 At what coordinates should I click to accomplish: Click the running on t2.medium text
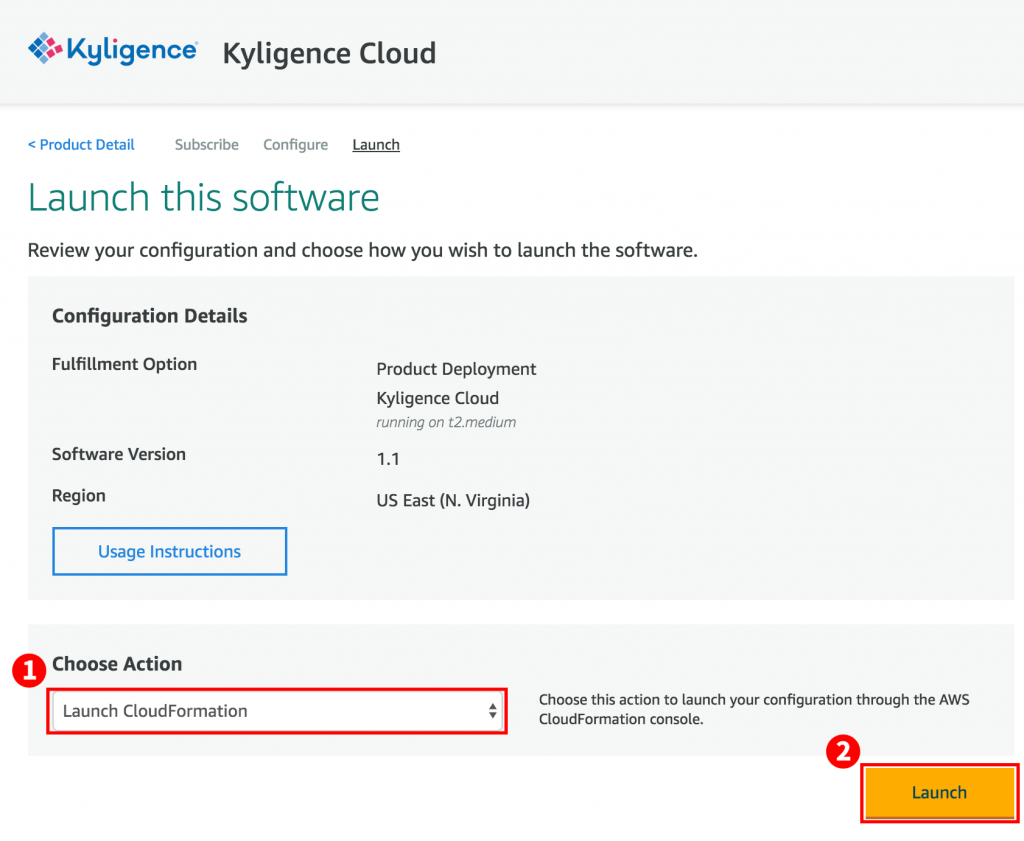click(x=446, y=422)
